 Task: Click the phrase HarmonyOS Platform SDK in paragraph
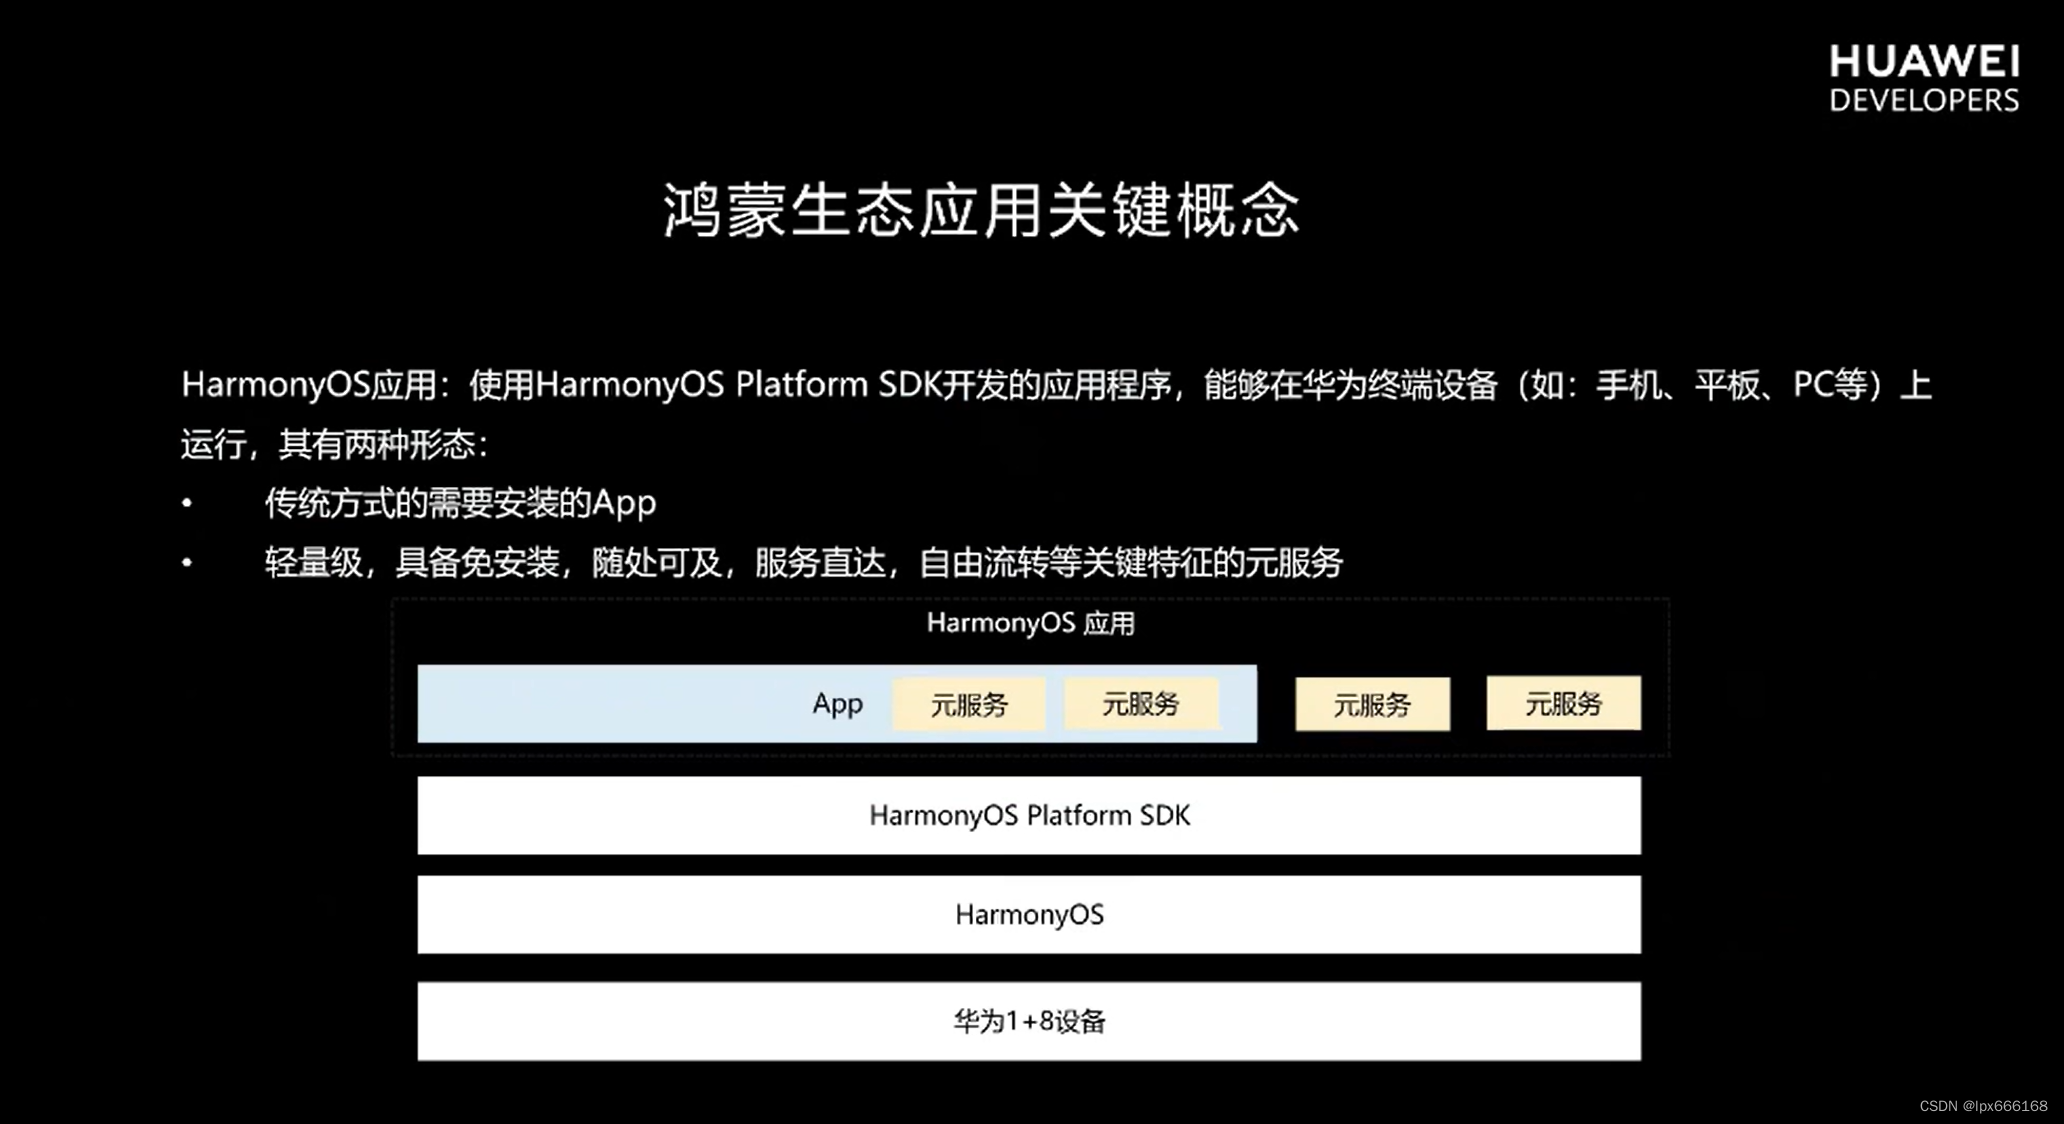point(740,382)
